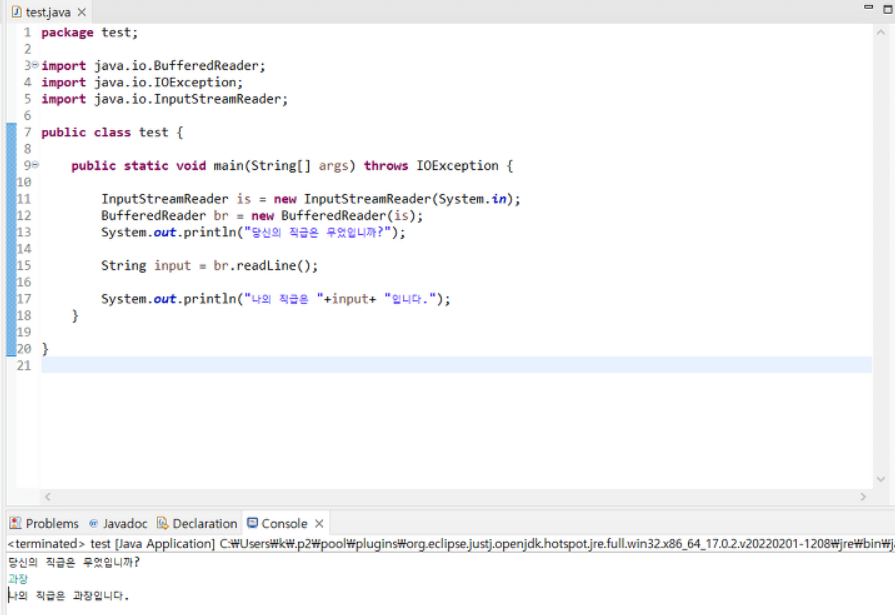This screenshot has height=615, width=895.
Task: Open the Problems view tab
Action: coord(45,523)
